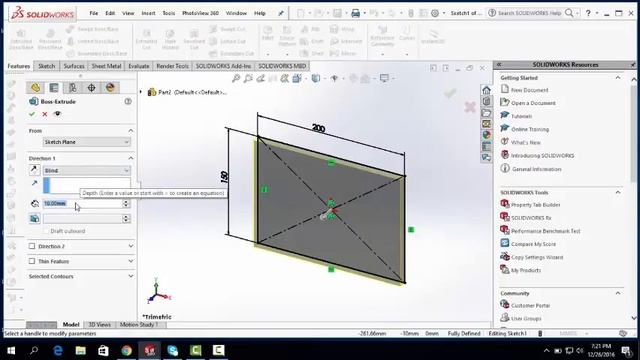Screen dimensions: 640x360
Task: Open Property Tab Builder link
Action: [536, 204]
